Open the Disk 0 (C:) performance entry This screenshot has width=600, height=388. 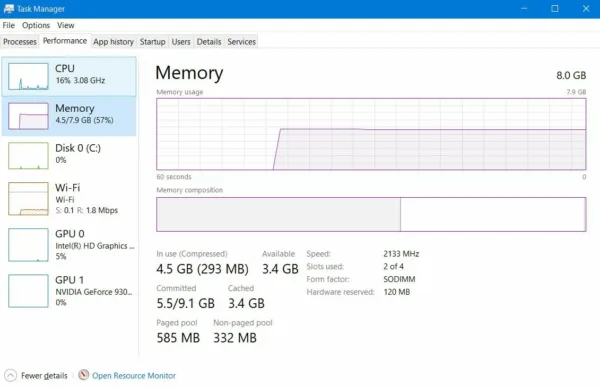coord(69,155)
